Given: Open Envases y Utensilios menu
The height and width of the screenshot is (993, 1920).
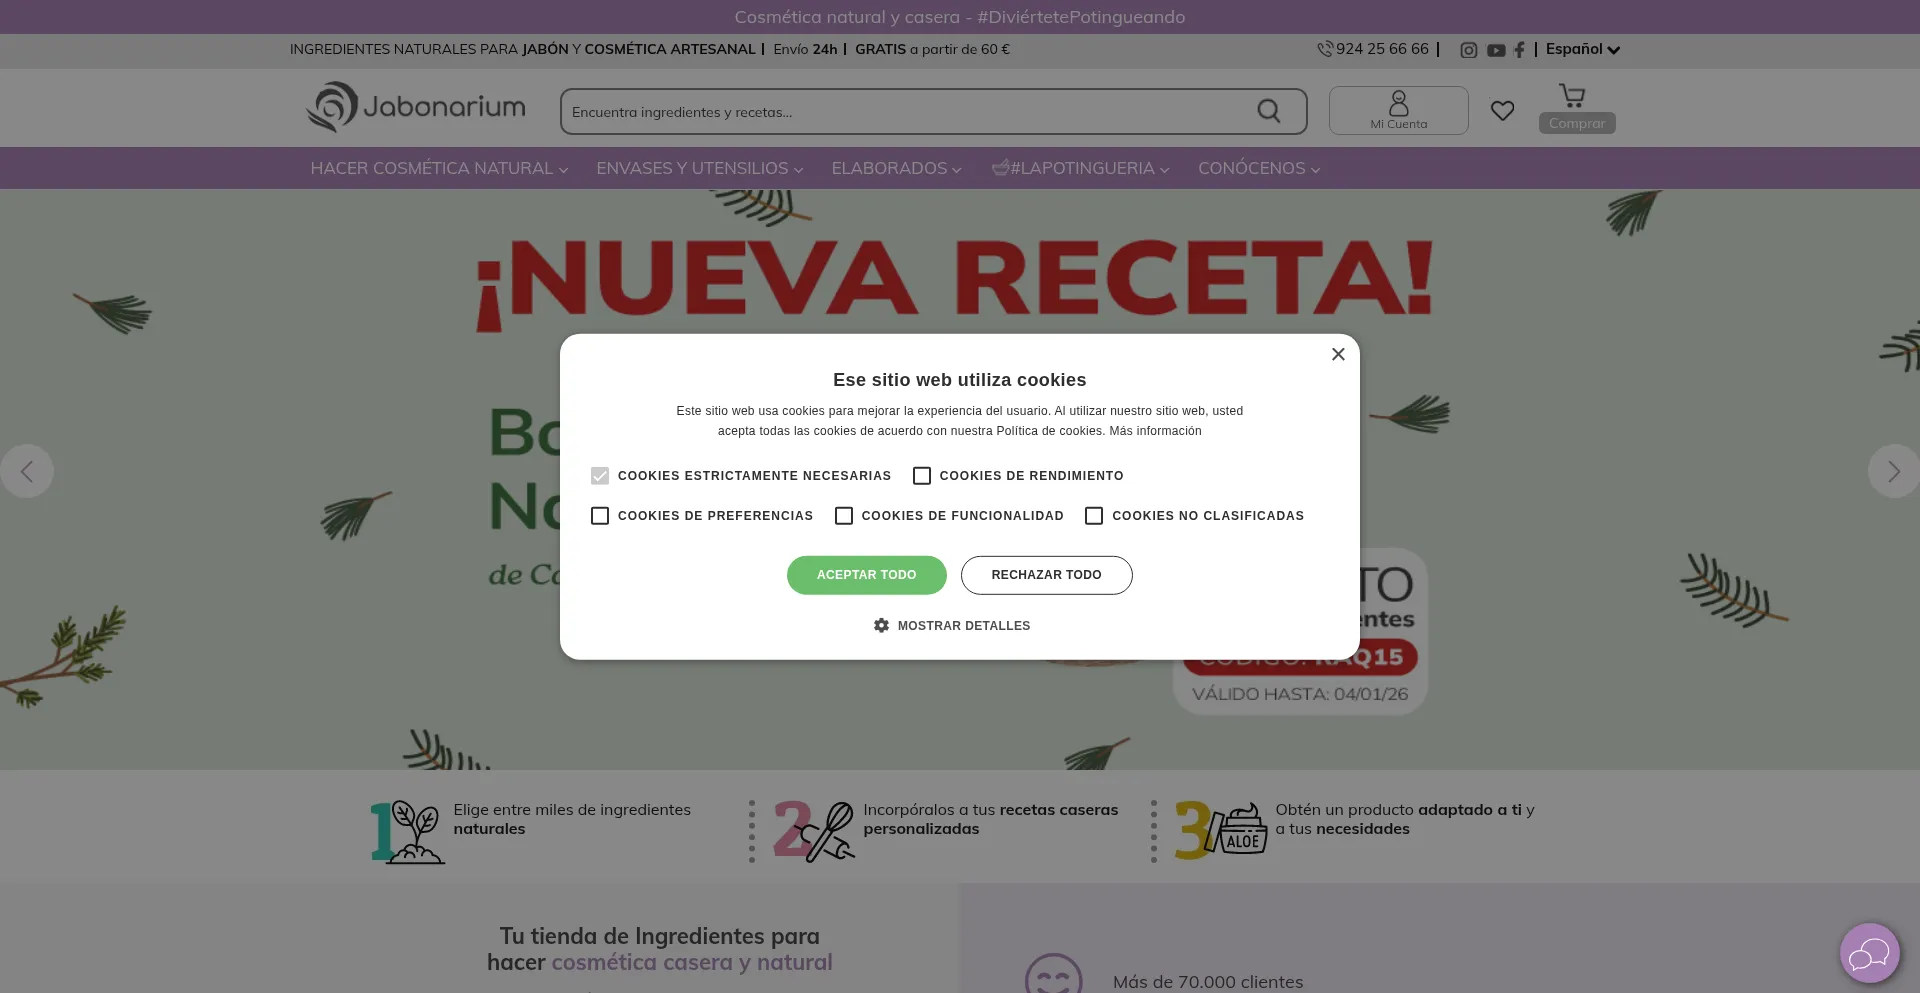Looking at the screenshot, I should click(699, 169).
